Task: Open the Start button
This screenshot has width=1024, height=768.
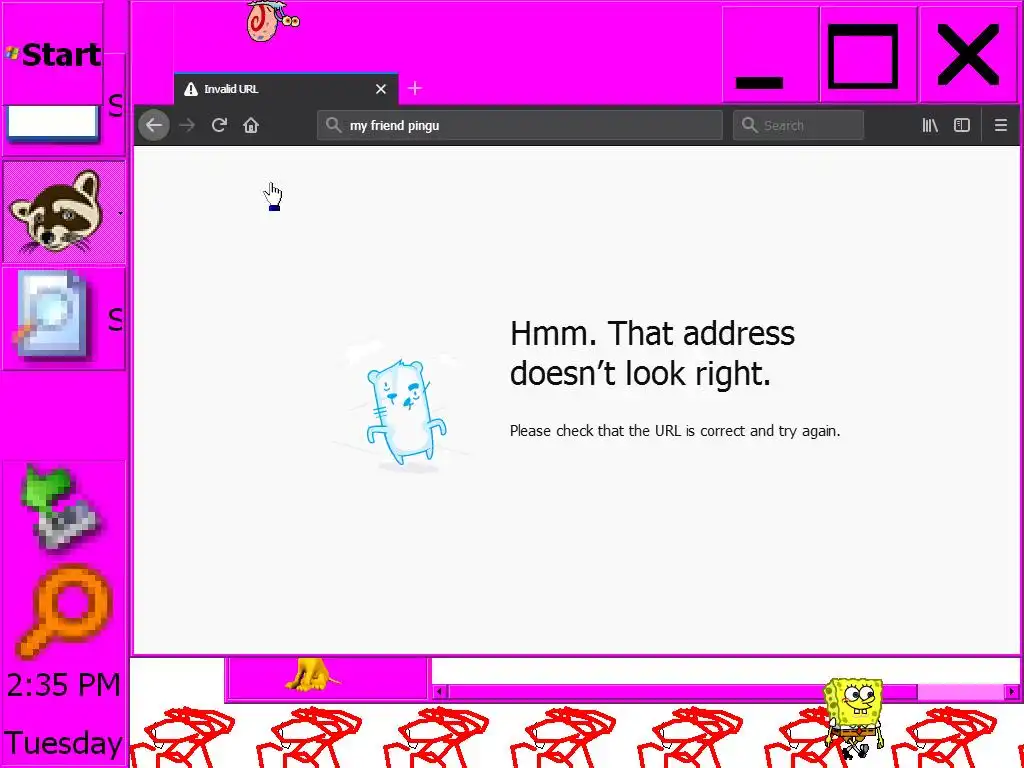Action: pyautogui.click(x=54, y=54)
